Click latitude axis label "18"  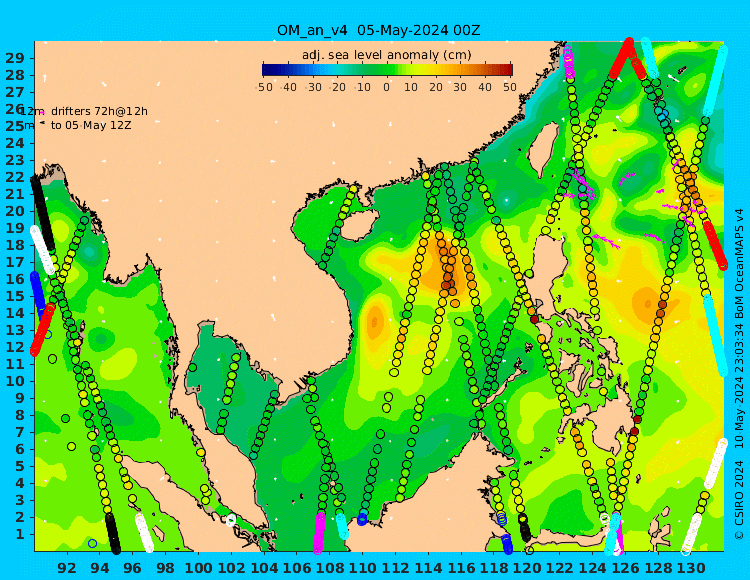click(x=14, y=245)
